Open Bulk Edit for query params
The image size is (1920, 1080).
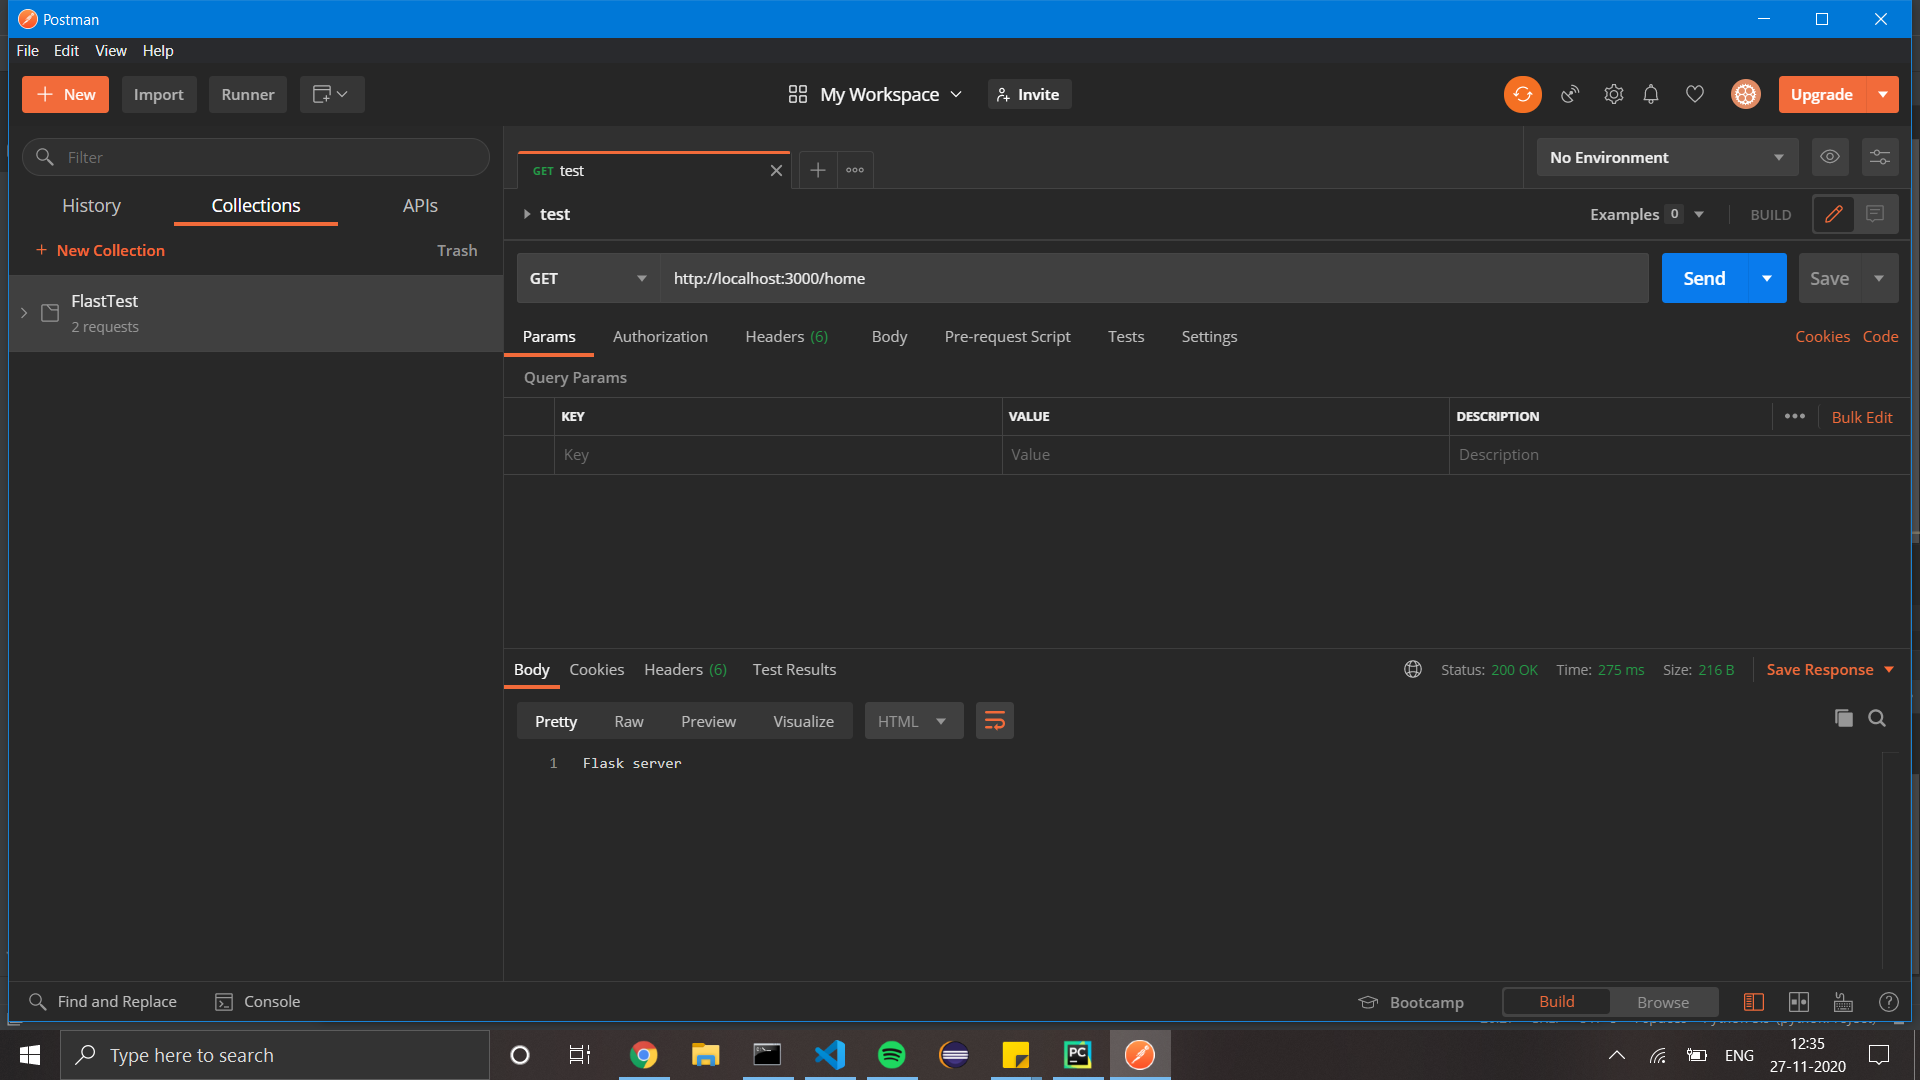point(1861,417)
